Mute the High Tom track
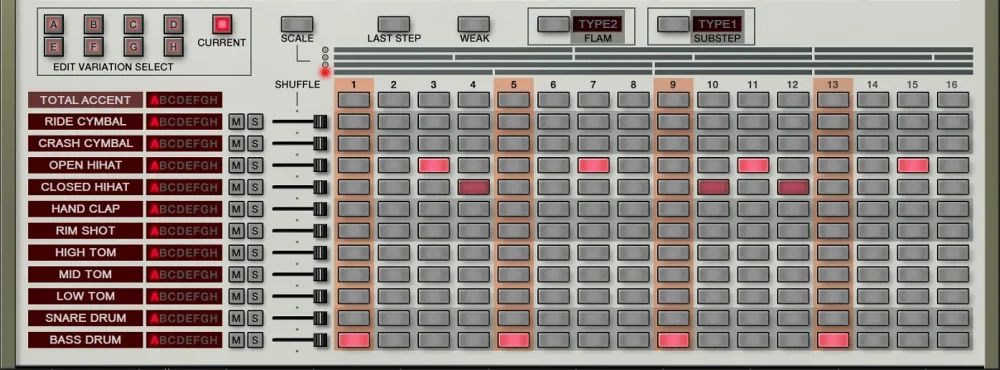The height and width of the screenshot is (370, 1000). click(x=237, y=253)
